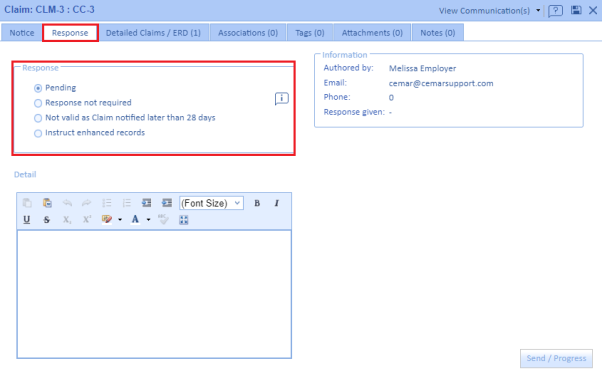Apply superscript formatting
This screenshot has height=381, width=602.
point(87,220)
